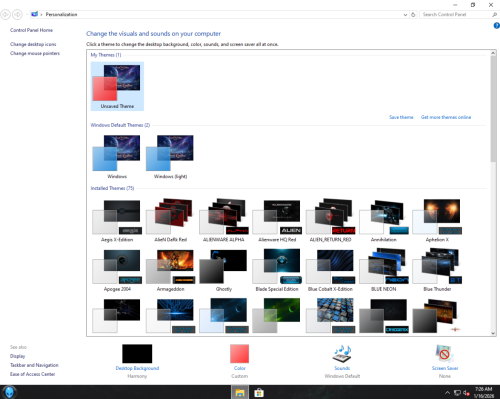Click the theme list scroll-up arrow
This screenshot has width=500, height=399.
coord(493,53)
